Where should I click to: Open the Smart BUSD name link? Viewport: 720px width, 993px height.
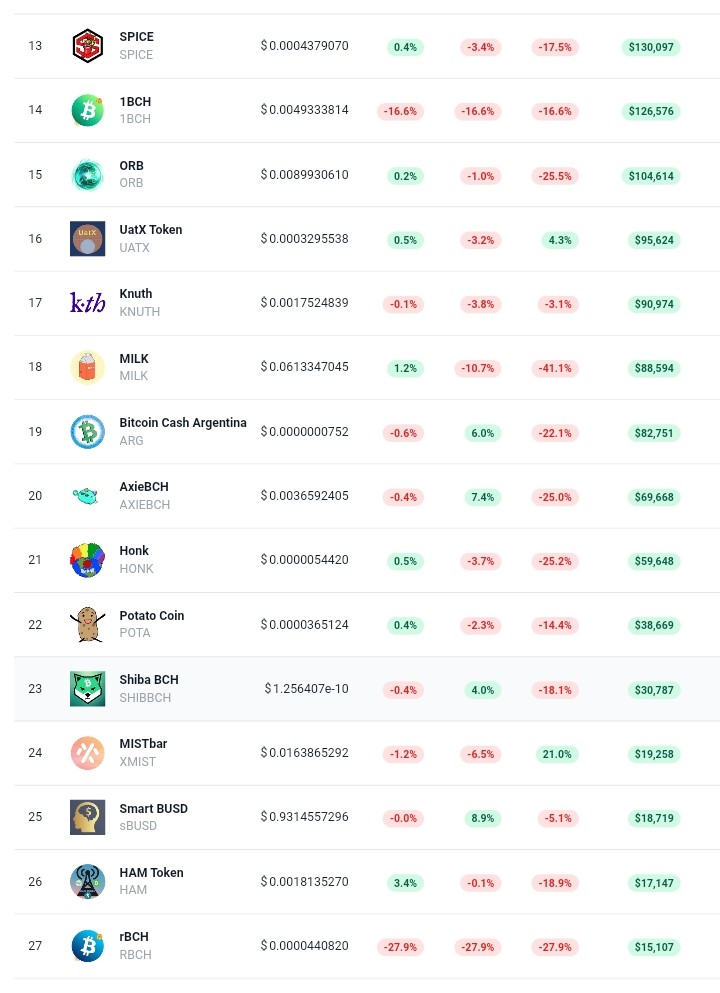(153, 809)
